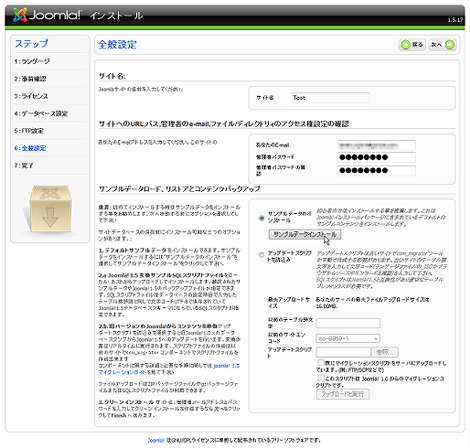
Task: Select step 1 ランゲージ in the steps list
Action: [32, 61]
